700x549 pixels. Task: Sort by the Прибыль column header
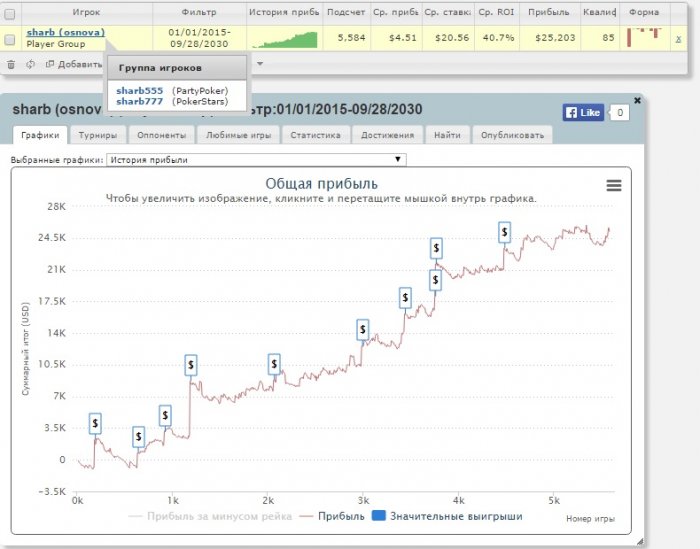[549, 12]
